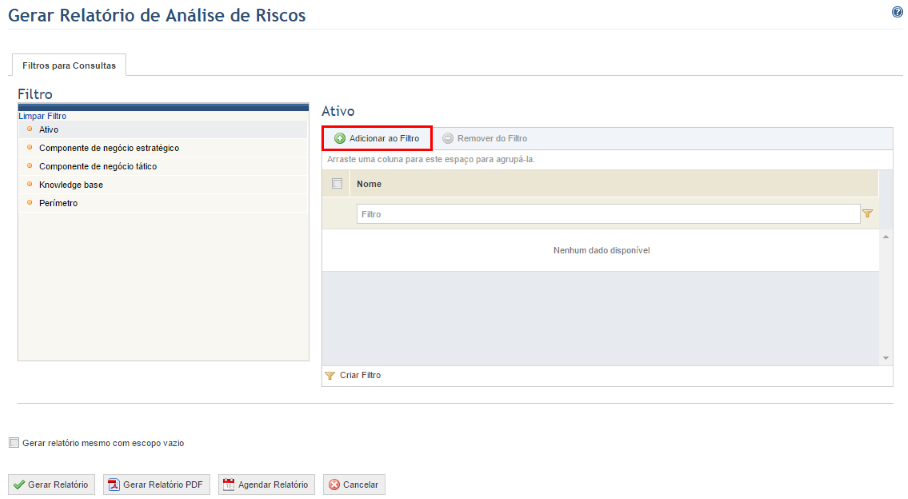Click the orange bullet beside Ativo
Screen dimensions: 908x499
pyautogui.click(x=30, y=129)
